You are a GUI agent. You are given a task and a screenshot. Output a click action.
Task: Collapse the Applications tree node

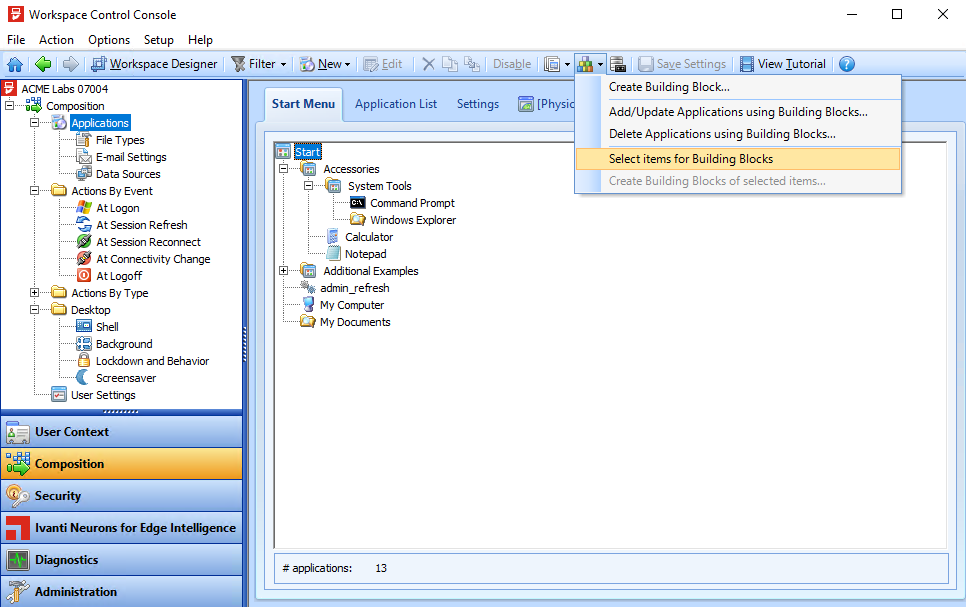tap(34, 123)
